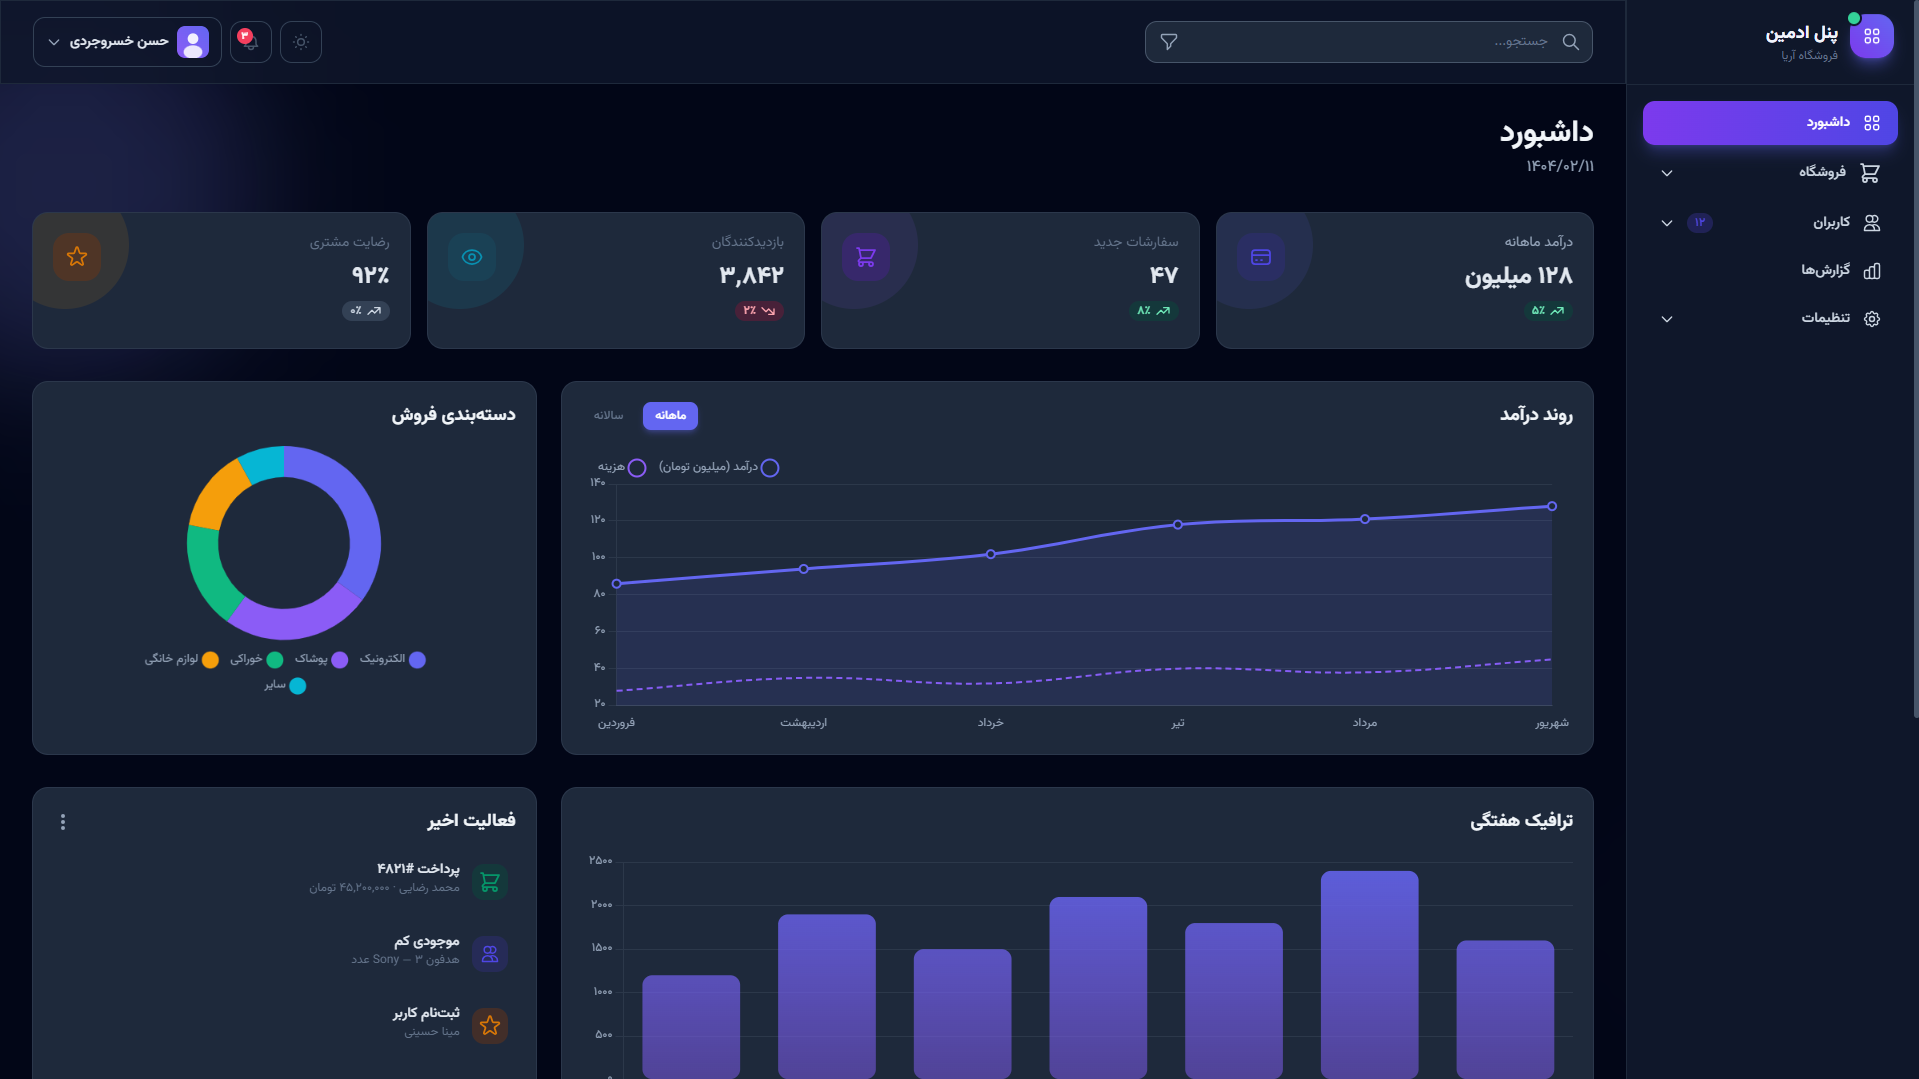Switch chart to سالانه tab
The image size is (1919, 1079).
(x=608, y=416)
